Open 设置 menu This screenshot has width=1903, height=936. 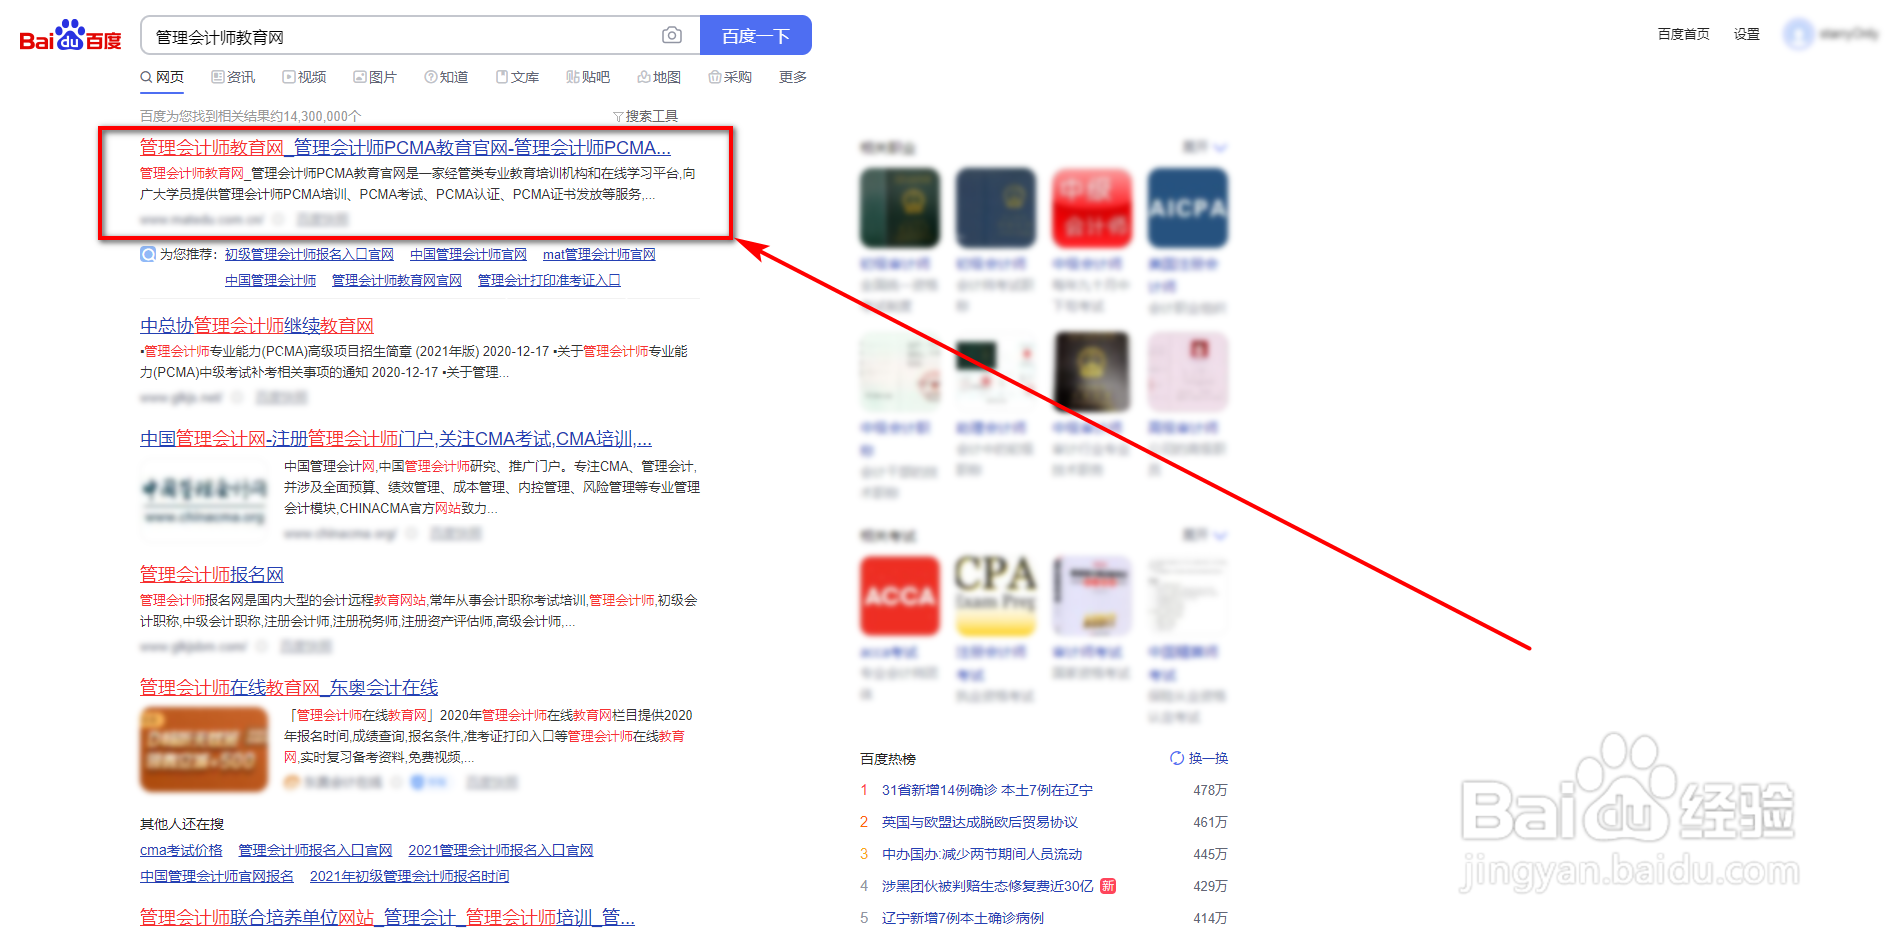(x=1747, y=34)
